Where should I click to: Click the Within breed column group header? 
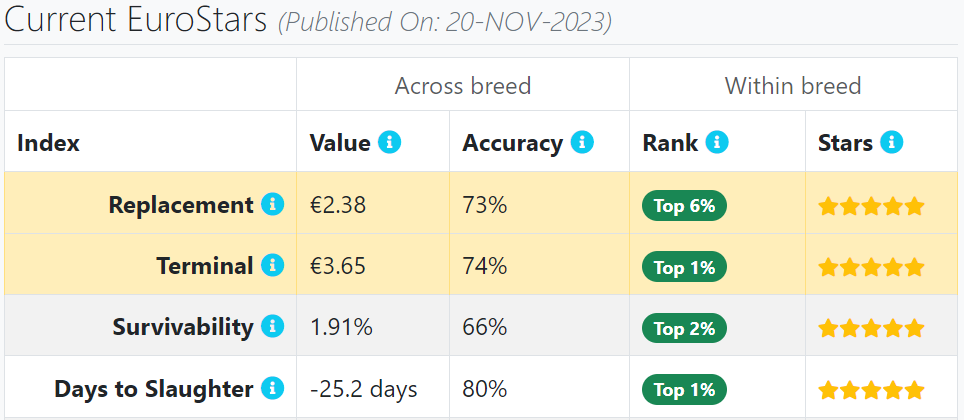click(x=792, y=85)
